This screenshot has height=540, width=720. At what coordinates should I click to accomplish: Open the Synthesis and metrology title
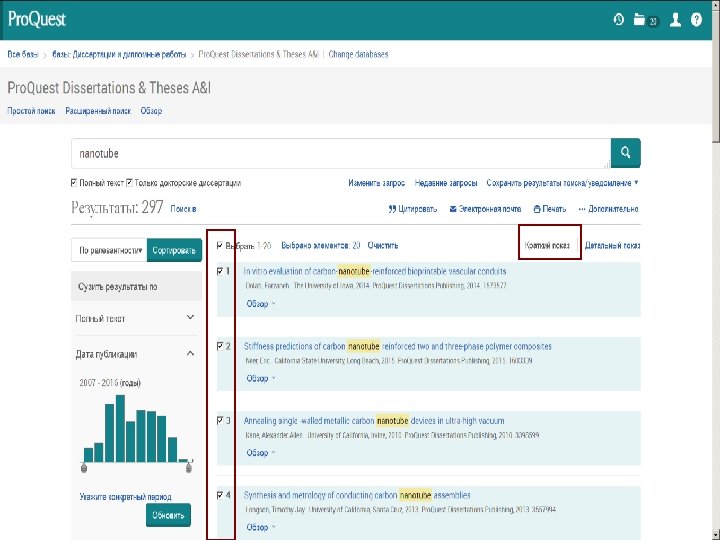pyautogui.click(x=357, y=495)
